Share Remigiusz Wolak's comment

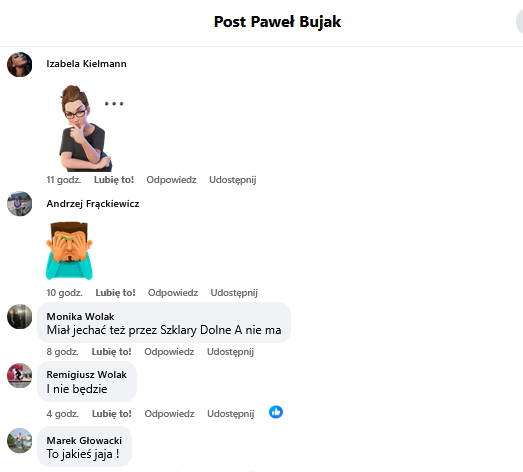[x=231, y=414]
